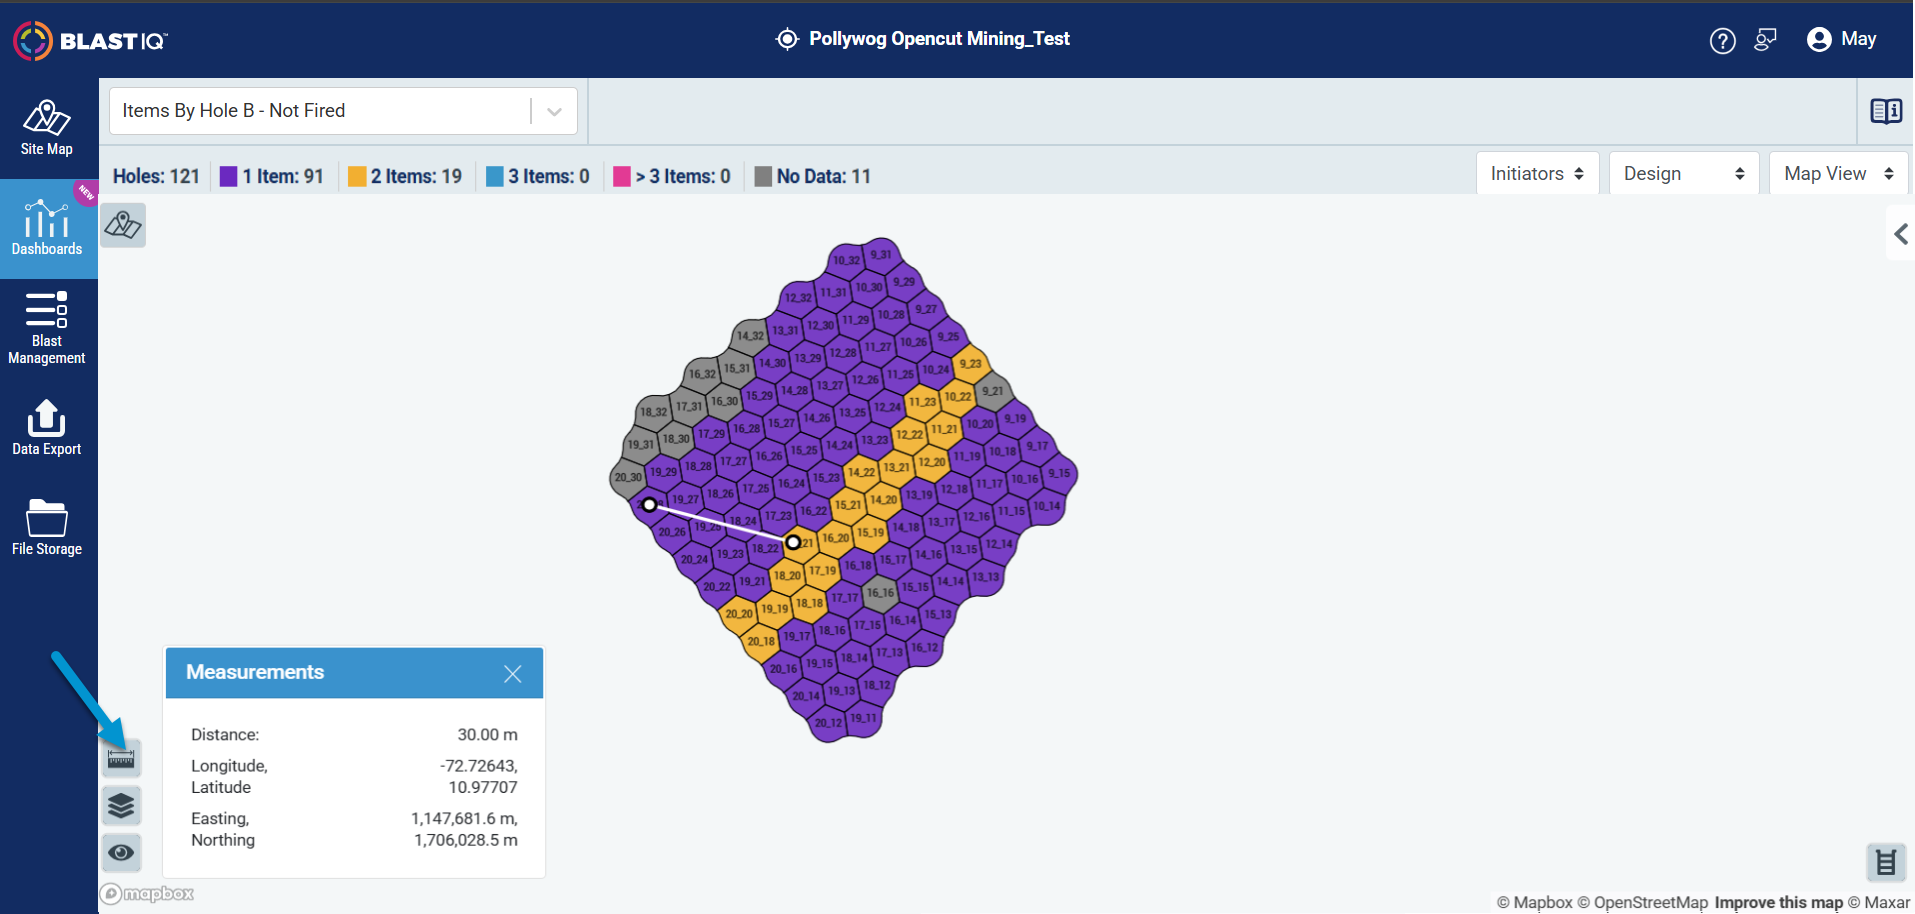This screenshot has width=1915, height=914.
Task: Expand the Items By Hole B dropdown
Action: tap(343, 111)
